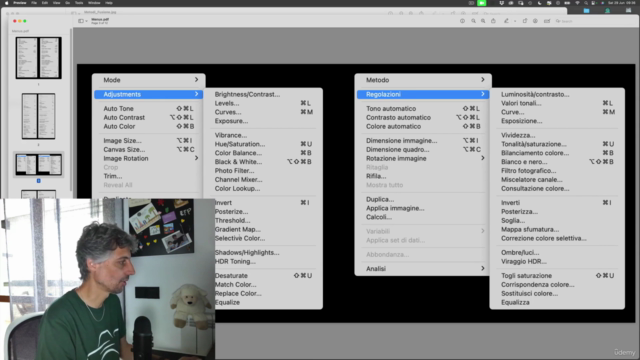Click Trim... in the English menu

click(113, 176)
